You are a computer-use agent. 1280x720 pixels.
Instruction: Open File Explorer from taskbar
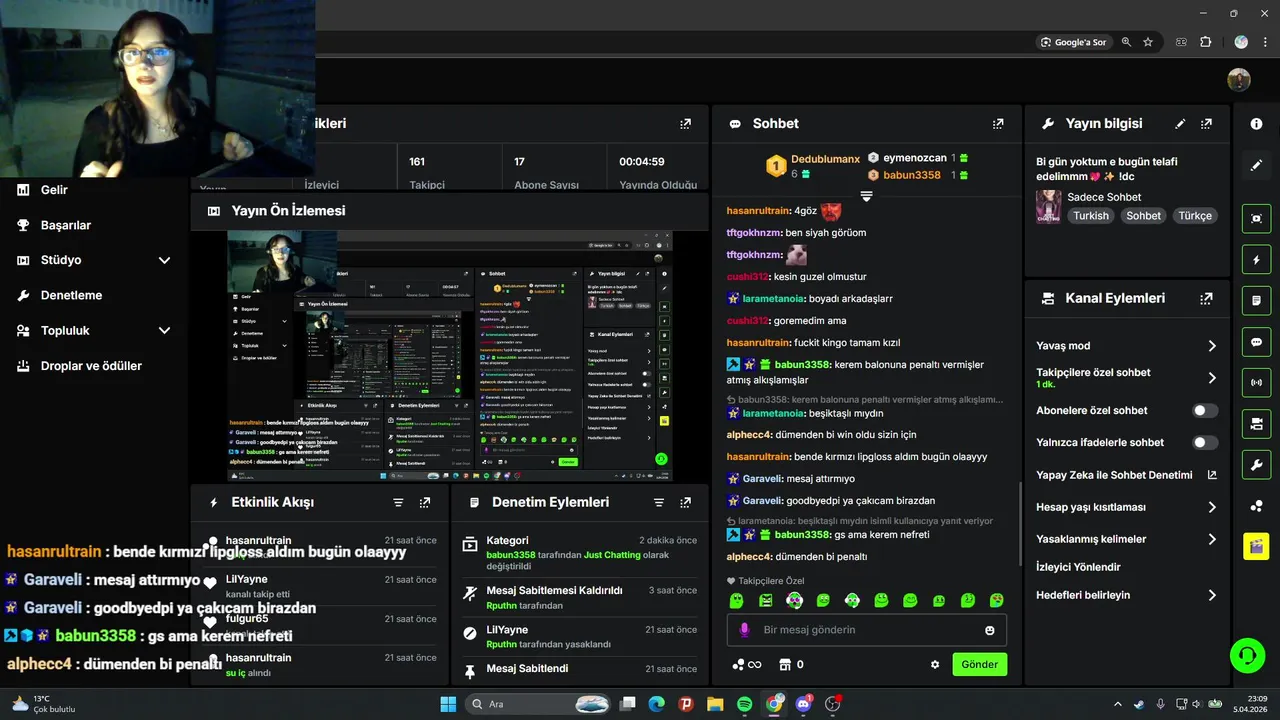click(715, 704)
